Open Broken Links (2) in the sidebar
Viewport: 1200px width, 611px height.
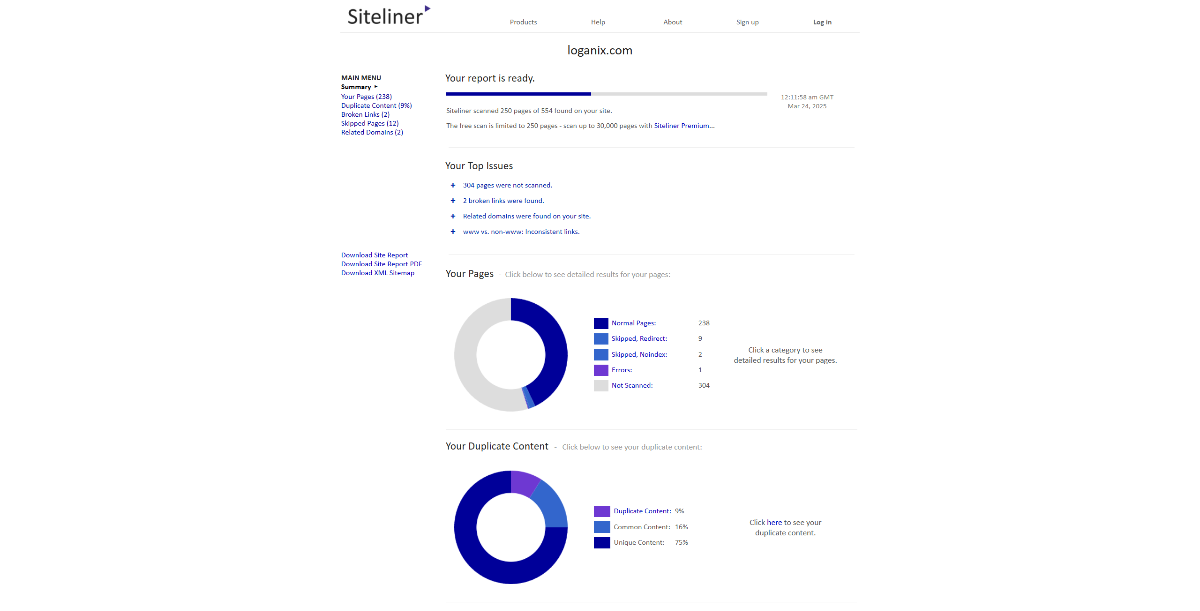(x=365, y=114)
